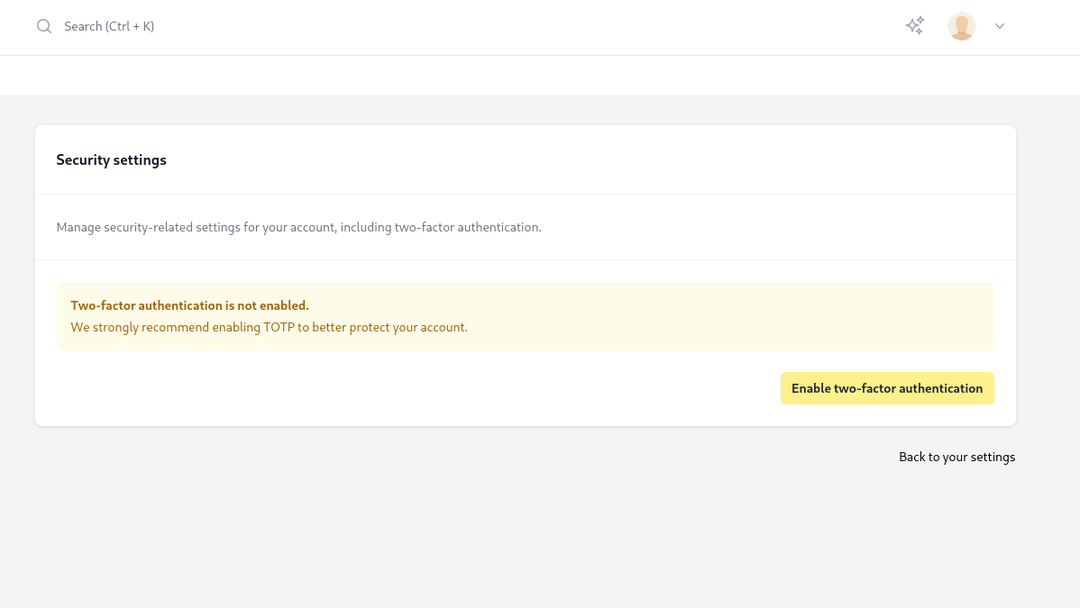
Task: Follow the Back to your settings link
Action: 956,456
